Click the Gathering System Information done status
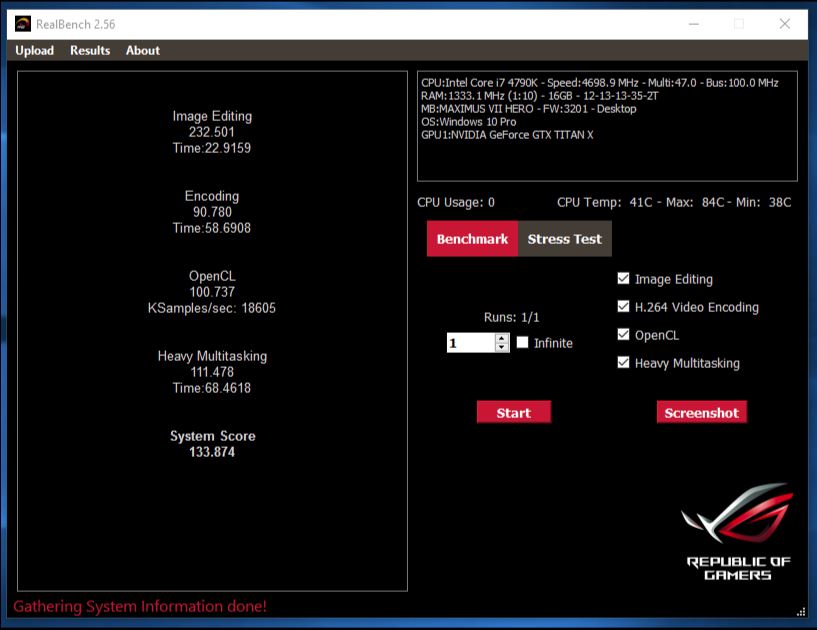Image resolution: width=817 pixels, height=630 pixels. tap(140, 606)
